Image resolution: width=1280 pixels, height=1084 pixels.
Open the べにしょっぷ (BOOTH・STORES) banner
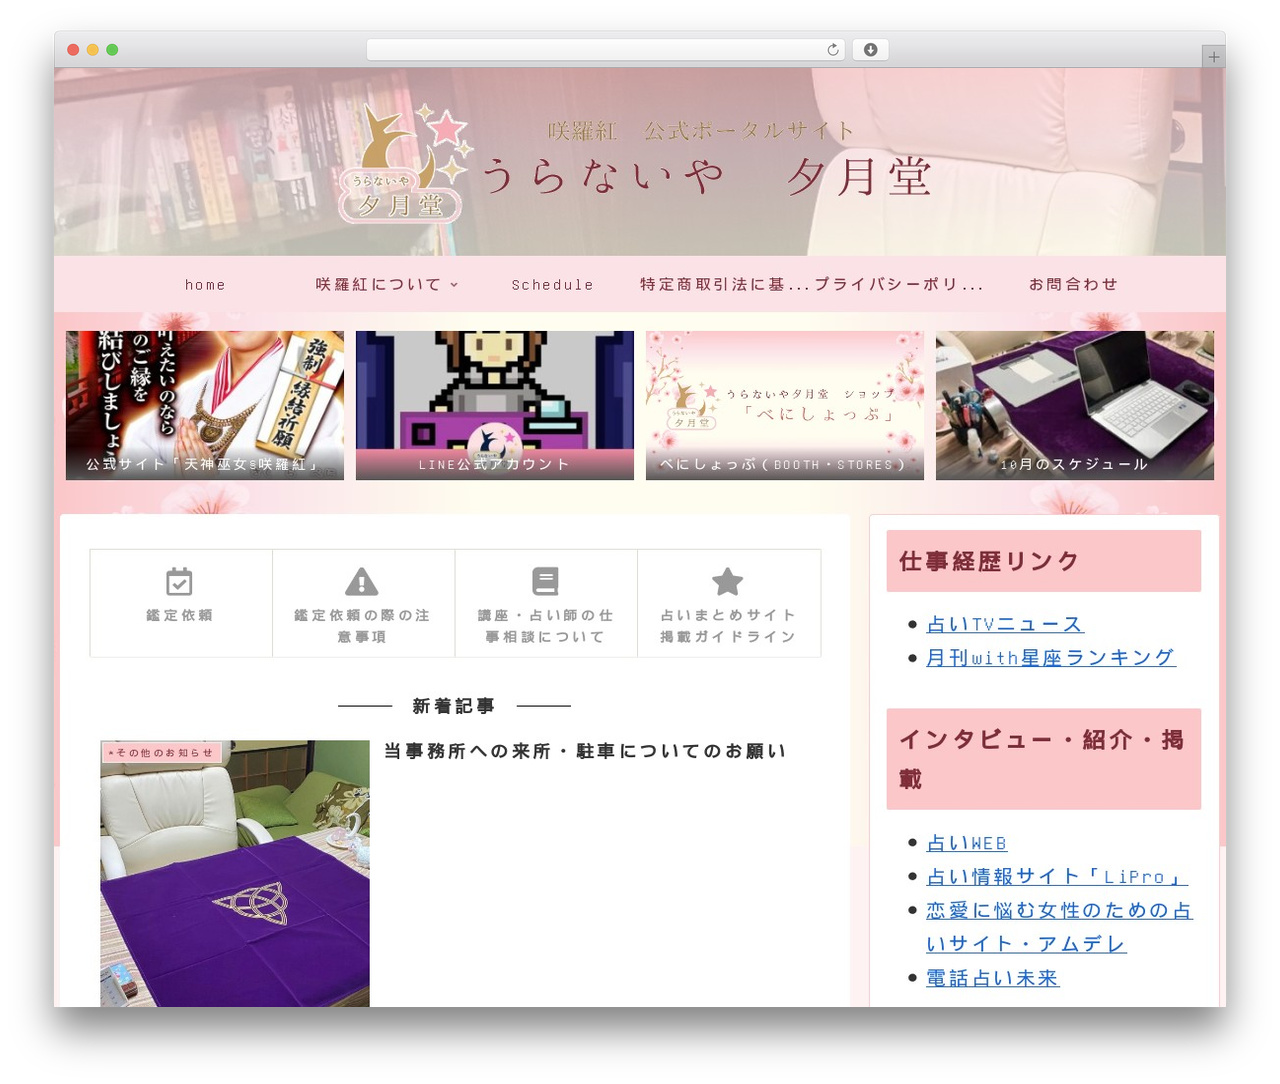tap(785, 405)
